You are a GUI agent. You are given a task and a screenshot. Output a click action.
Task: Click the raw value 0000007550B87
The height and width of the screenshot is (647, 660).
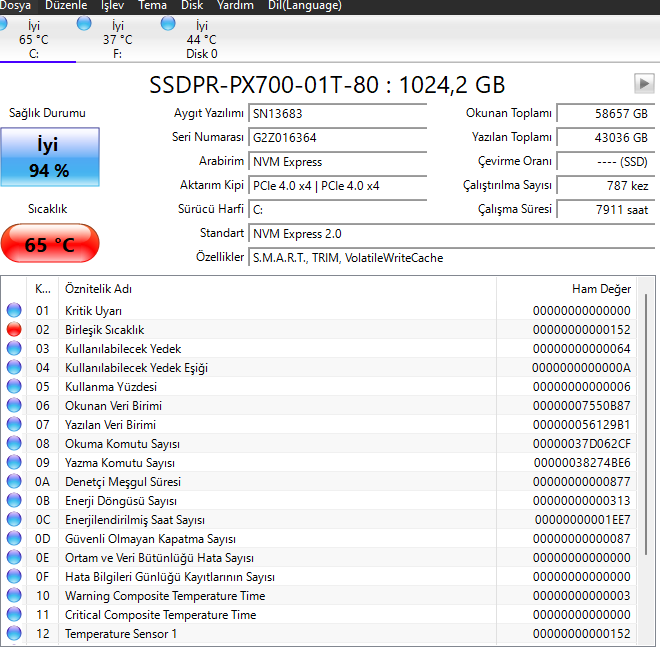pos(582,406)
